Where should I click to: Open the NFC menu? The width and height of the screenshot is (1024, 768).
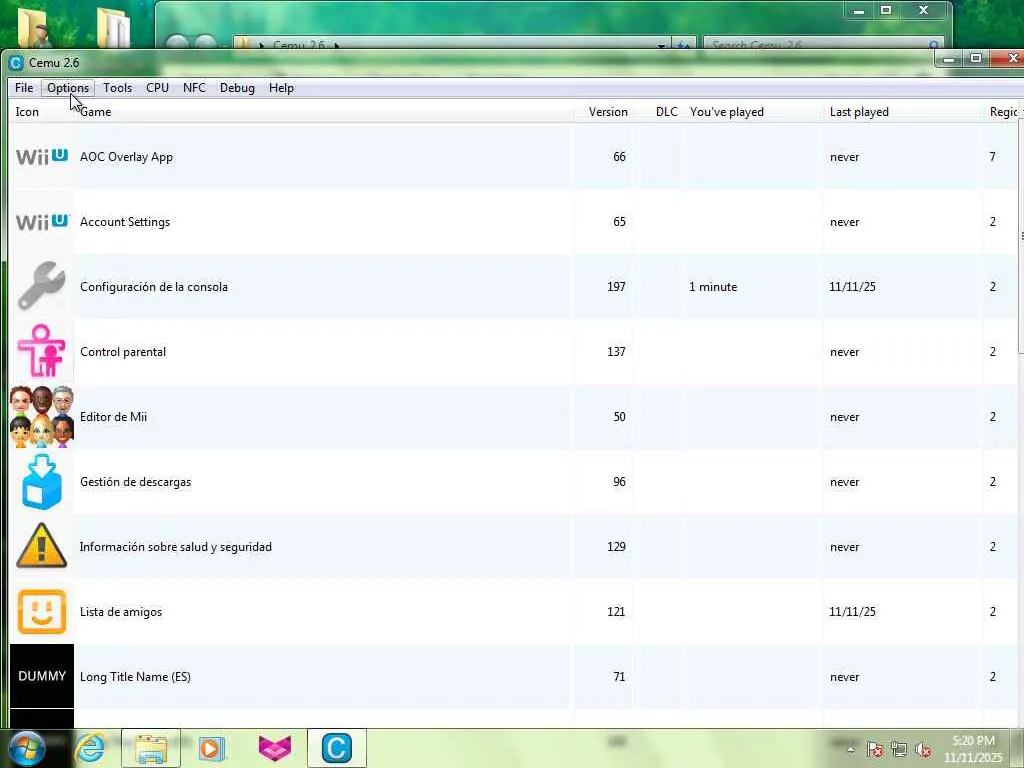click(195, 88)
